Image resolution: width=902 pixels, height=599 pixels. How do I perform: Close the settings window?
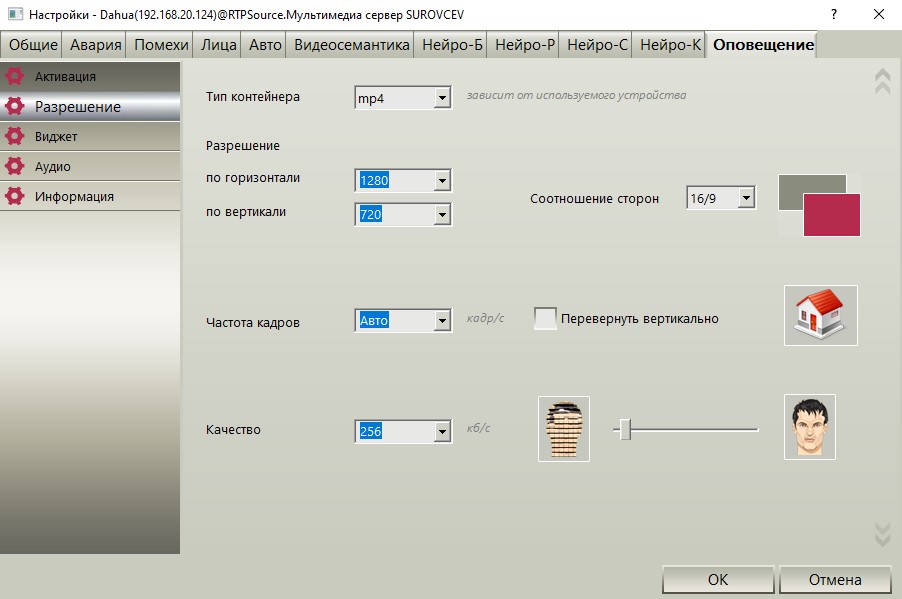[878, 14]
